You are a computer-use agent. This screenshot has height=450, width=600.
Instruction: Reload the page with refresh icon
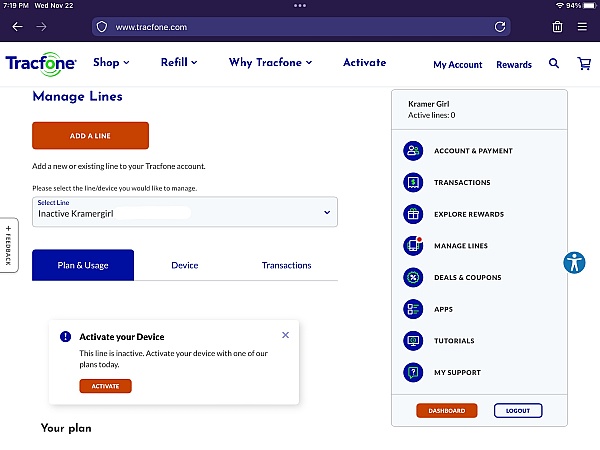[x=500, y=27]
